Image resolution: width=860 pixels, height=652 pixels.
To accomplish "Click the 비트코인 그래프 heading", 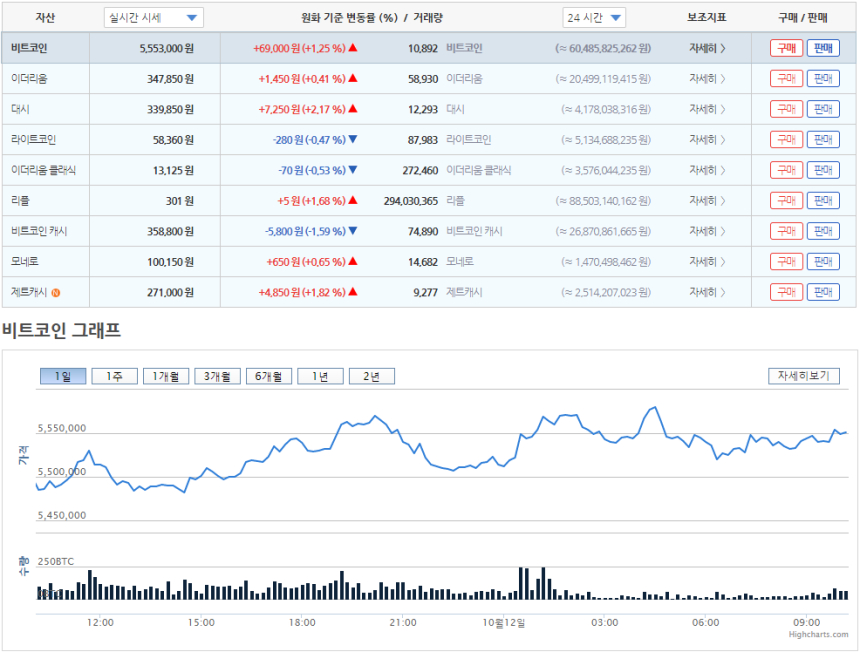I will (x=61, y=330).
